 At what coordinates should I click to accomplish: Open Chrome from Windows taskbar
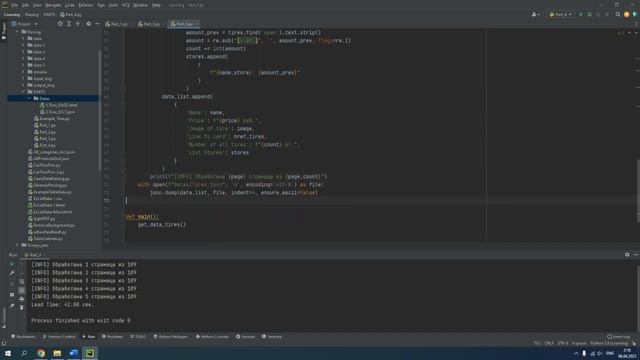[41, 353]
